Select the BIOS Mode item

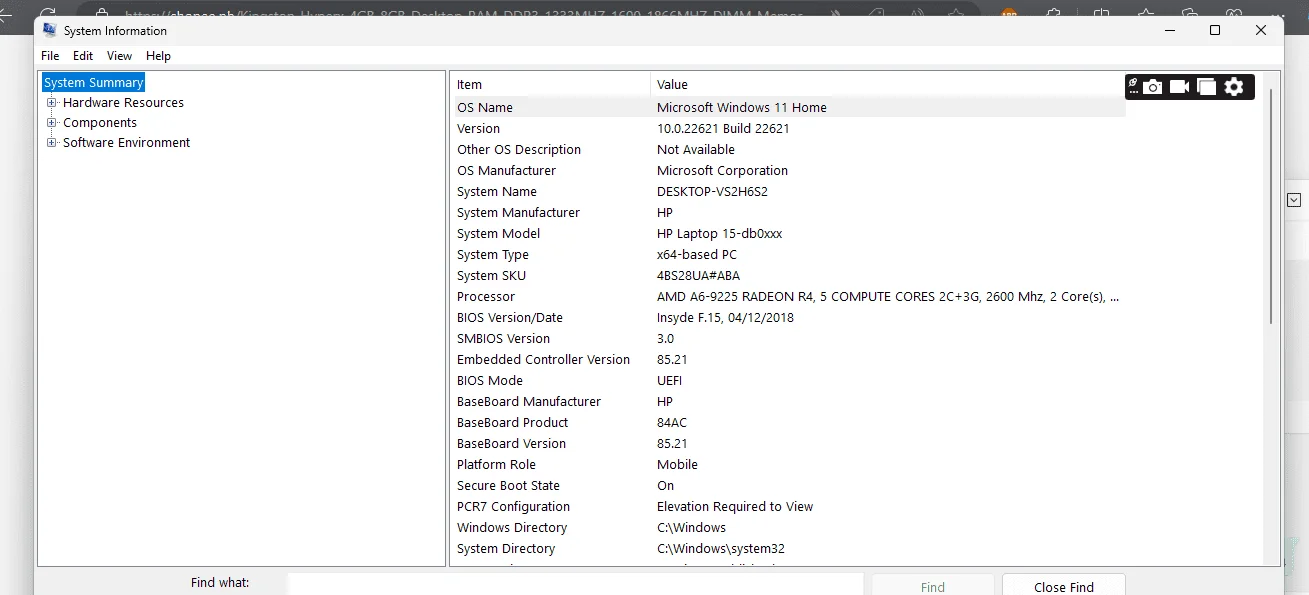[490, 380]
